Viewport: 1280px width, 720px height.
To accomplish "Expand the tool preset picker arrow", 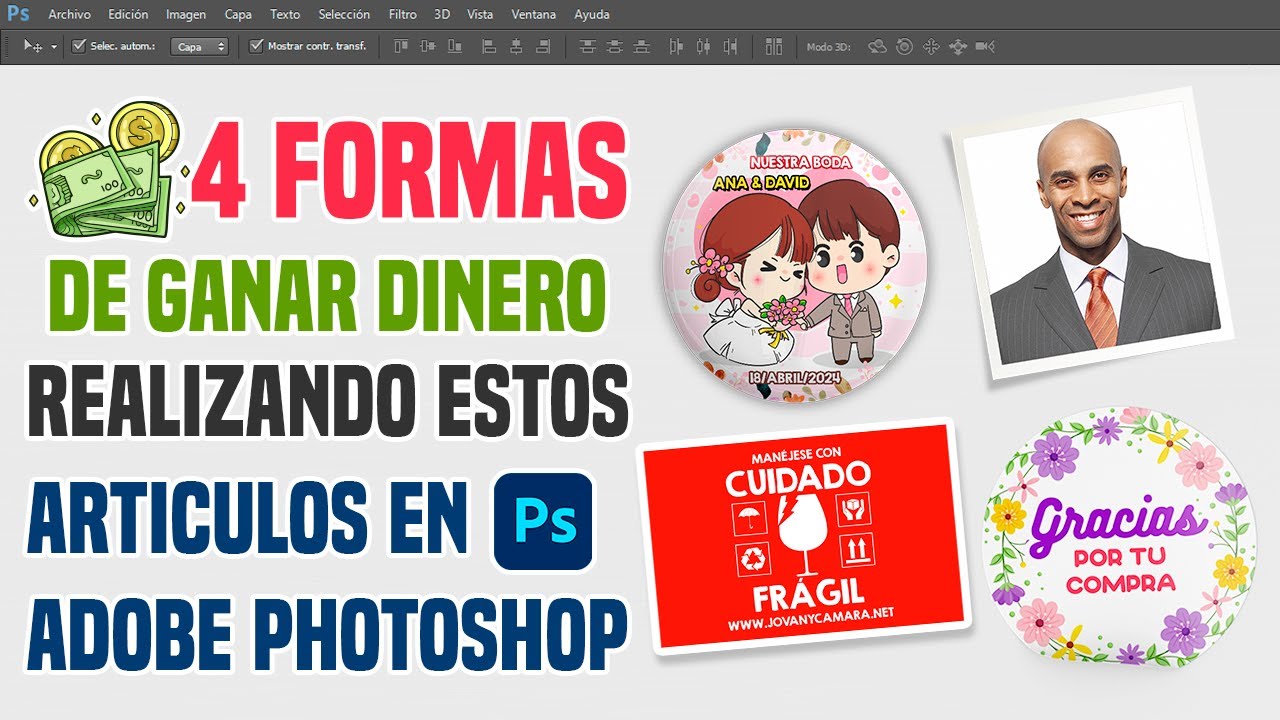I will tap(53, 46).
